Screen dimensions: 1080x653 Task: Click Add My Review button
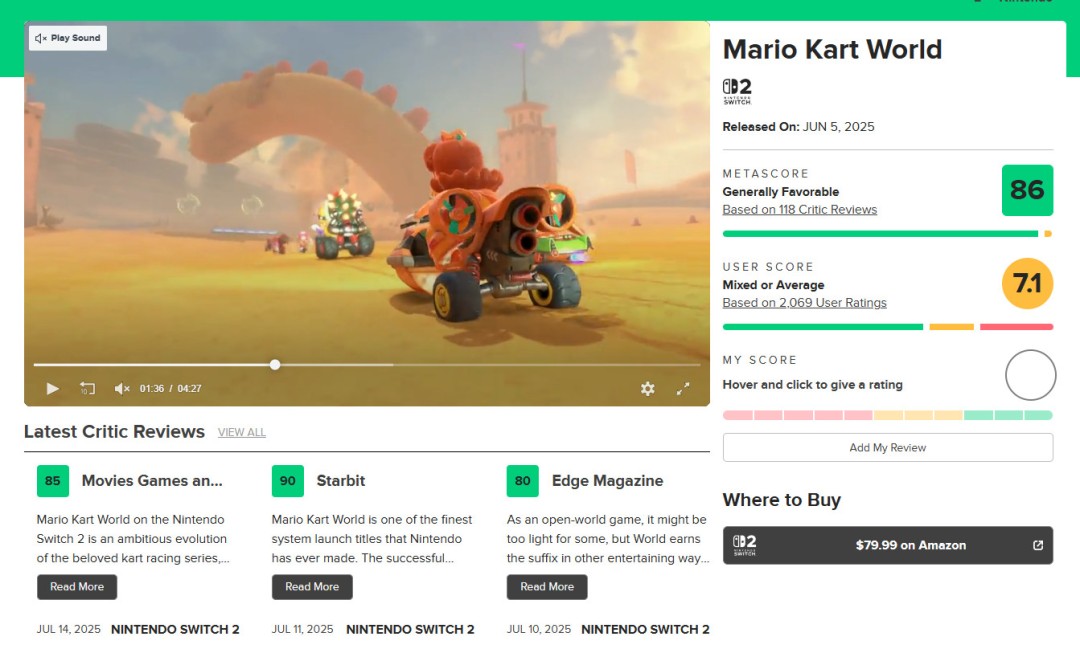point(887,447)
